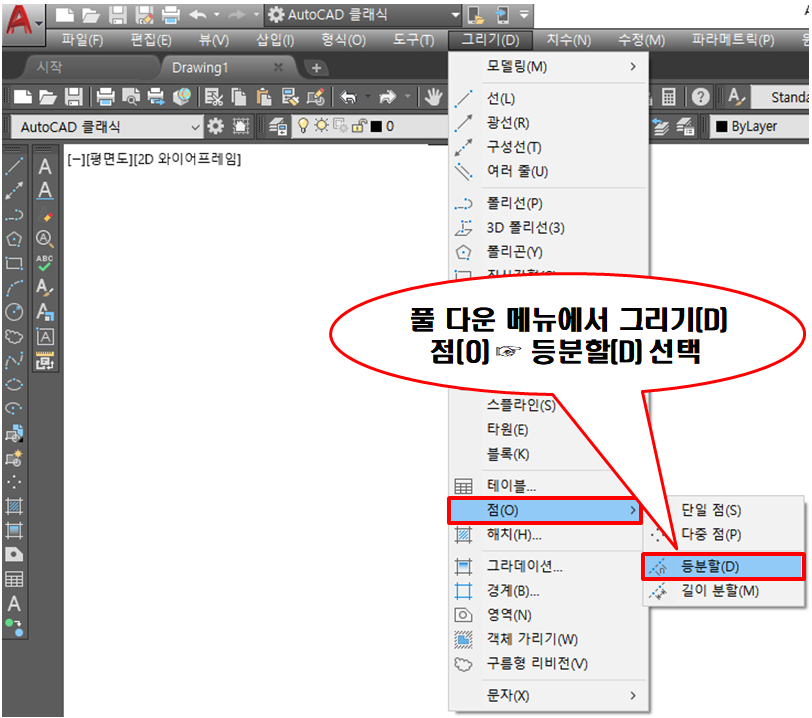Open ByLayer color control dropdown
Screen dimensions: 812x718
click(758, 126)
